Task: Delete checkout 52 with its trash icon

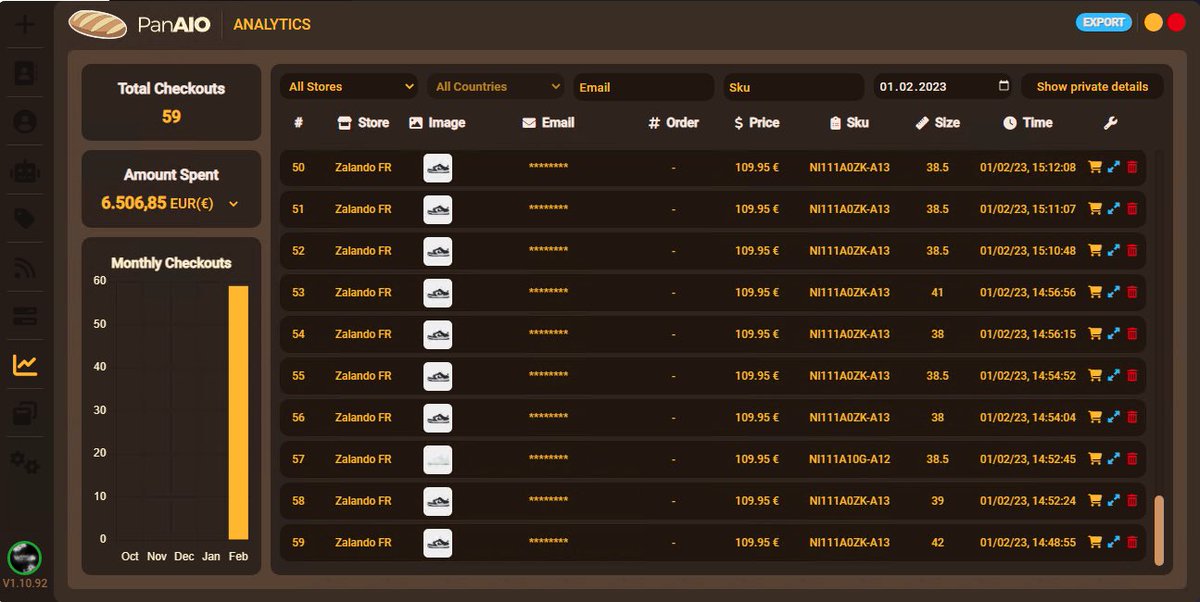Action: [x=1132, y=251]
